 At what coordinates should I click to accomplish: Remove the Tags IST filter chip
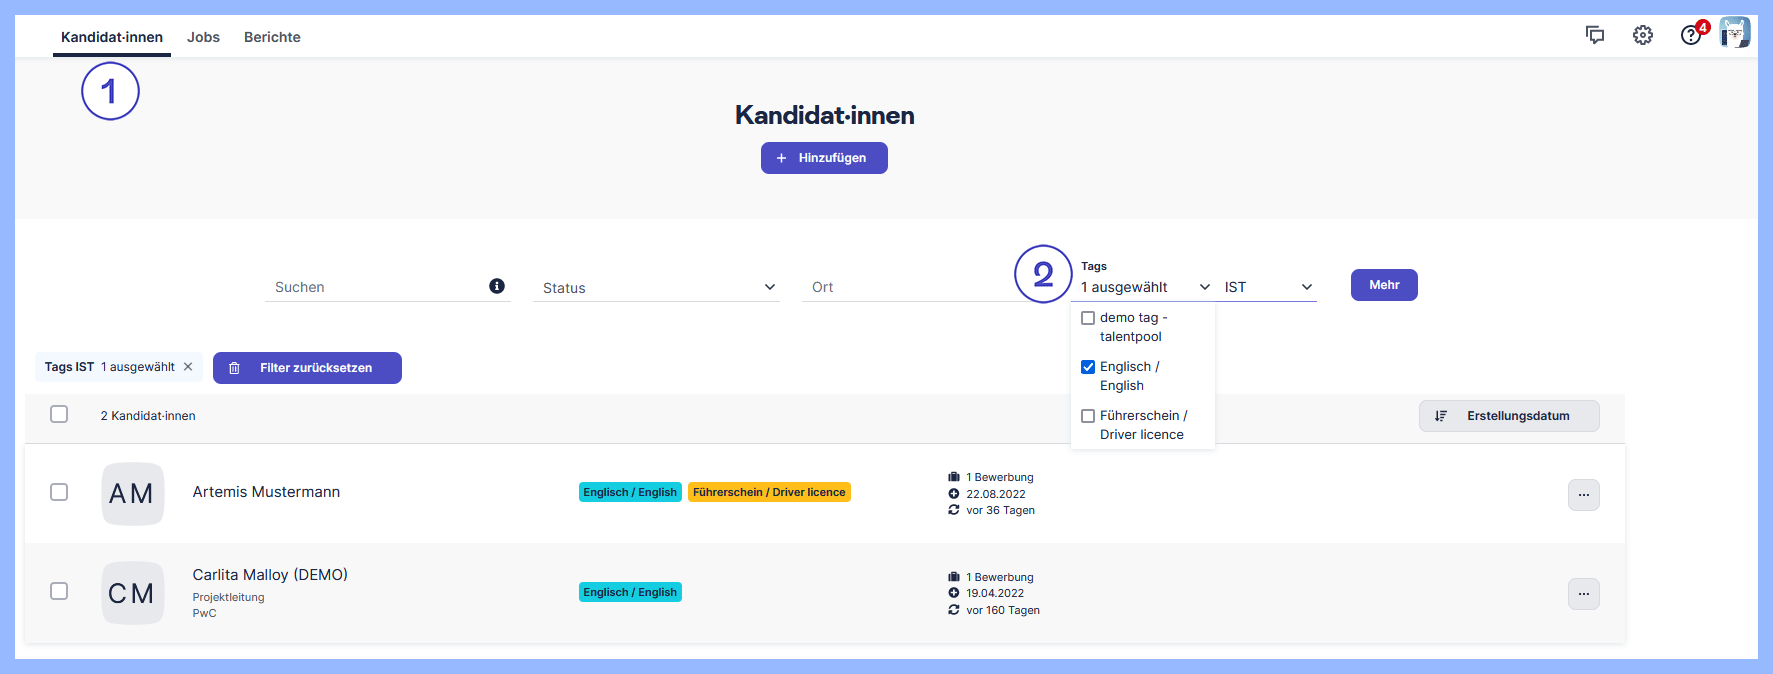(x=188, y=367)
